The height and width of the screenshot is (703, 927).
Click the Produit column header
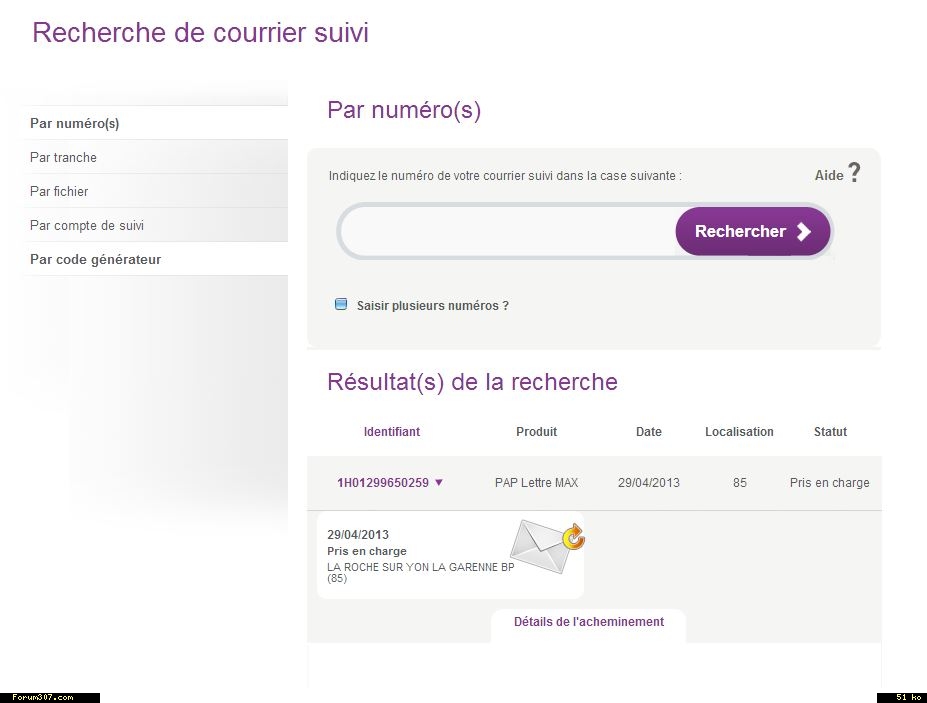click(x=536, y=432)
